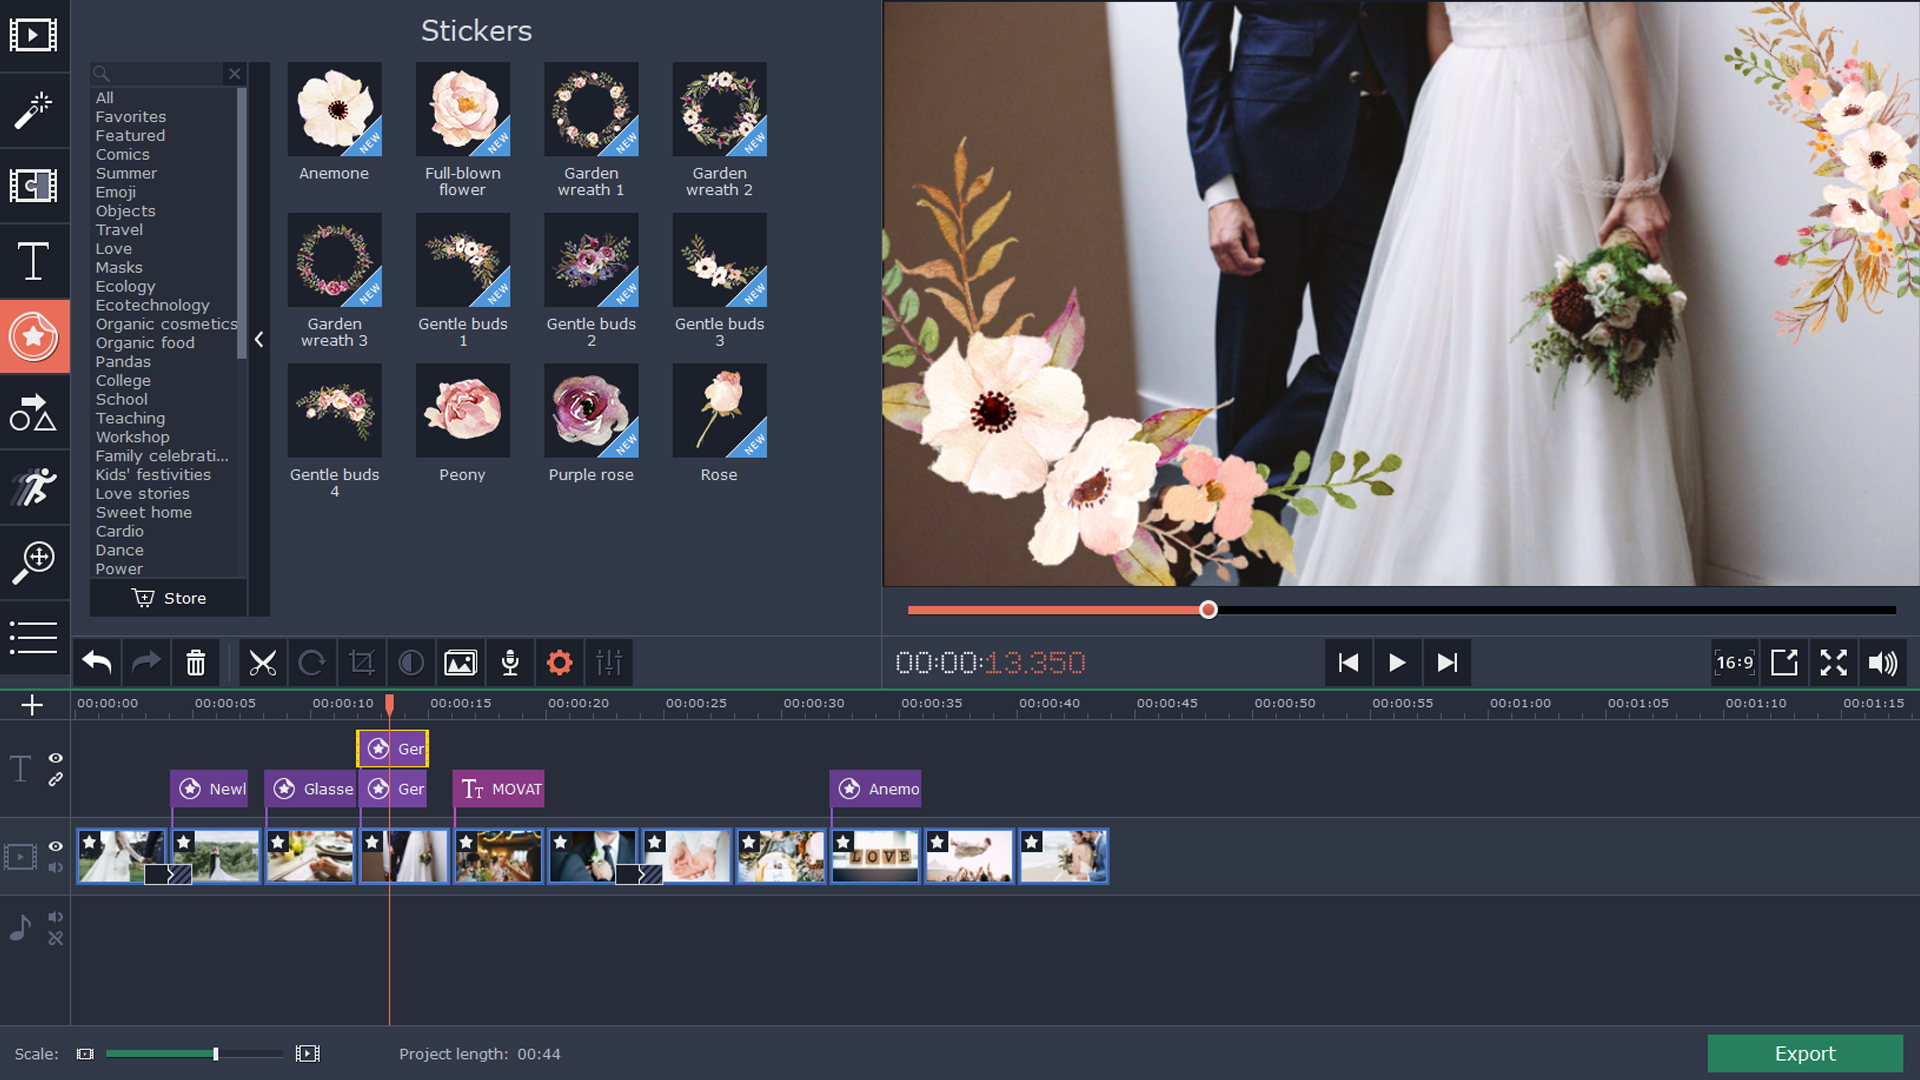The height and width of the screenshot is (1080, 1920).
Task: Toggle the audio track mute speaker icon
Action: click(56, 917)
